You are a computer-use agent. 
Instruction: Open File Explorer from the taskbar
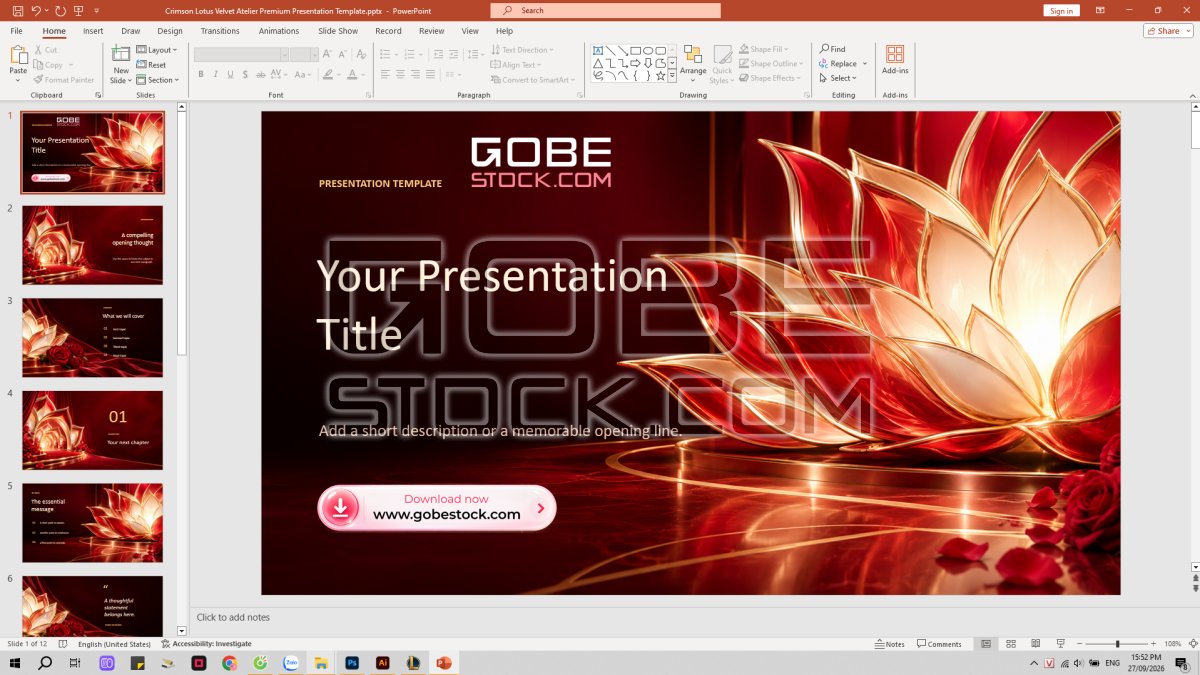click(321, 663)
